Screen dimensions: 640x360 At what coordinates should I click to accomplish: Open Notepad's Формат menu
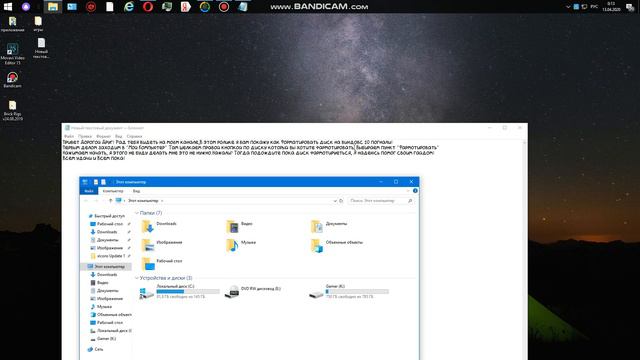[104, 136]
